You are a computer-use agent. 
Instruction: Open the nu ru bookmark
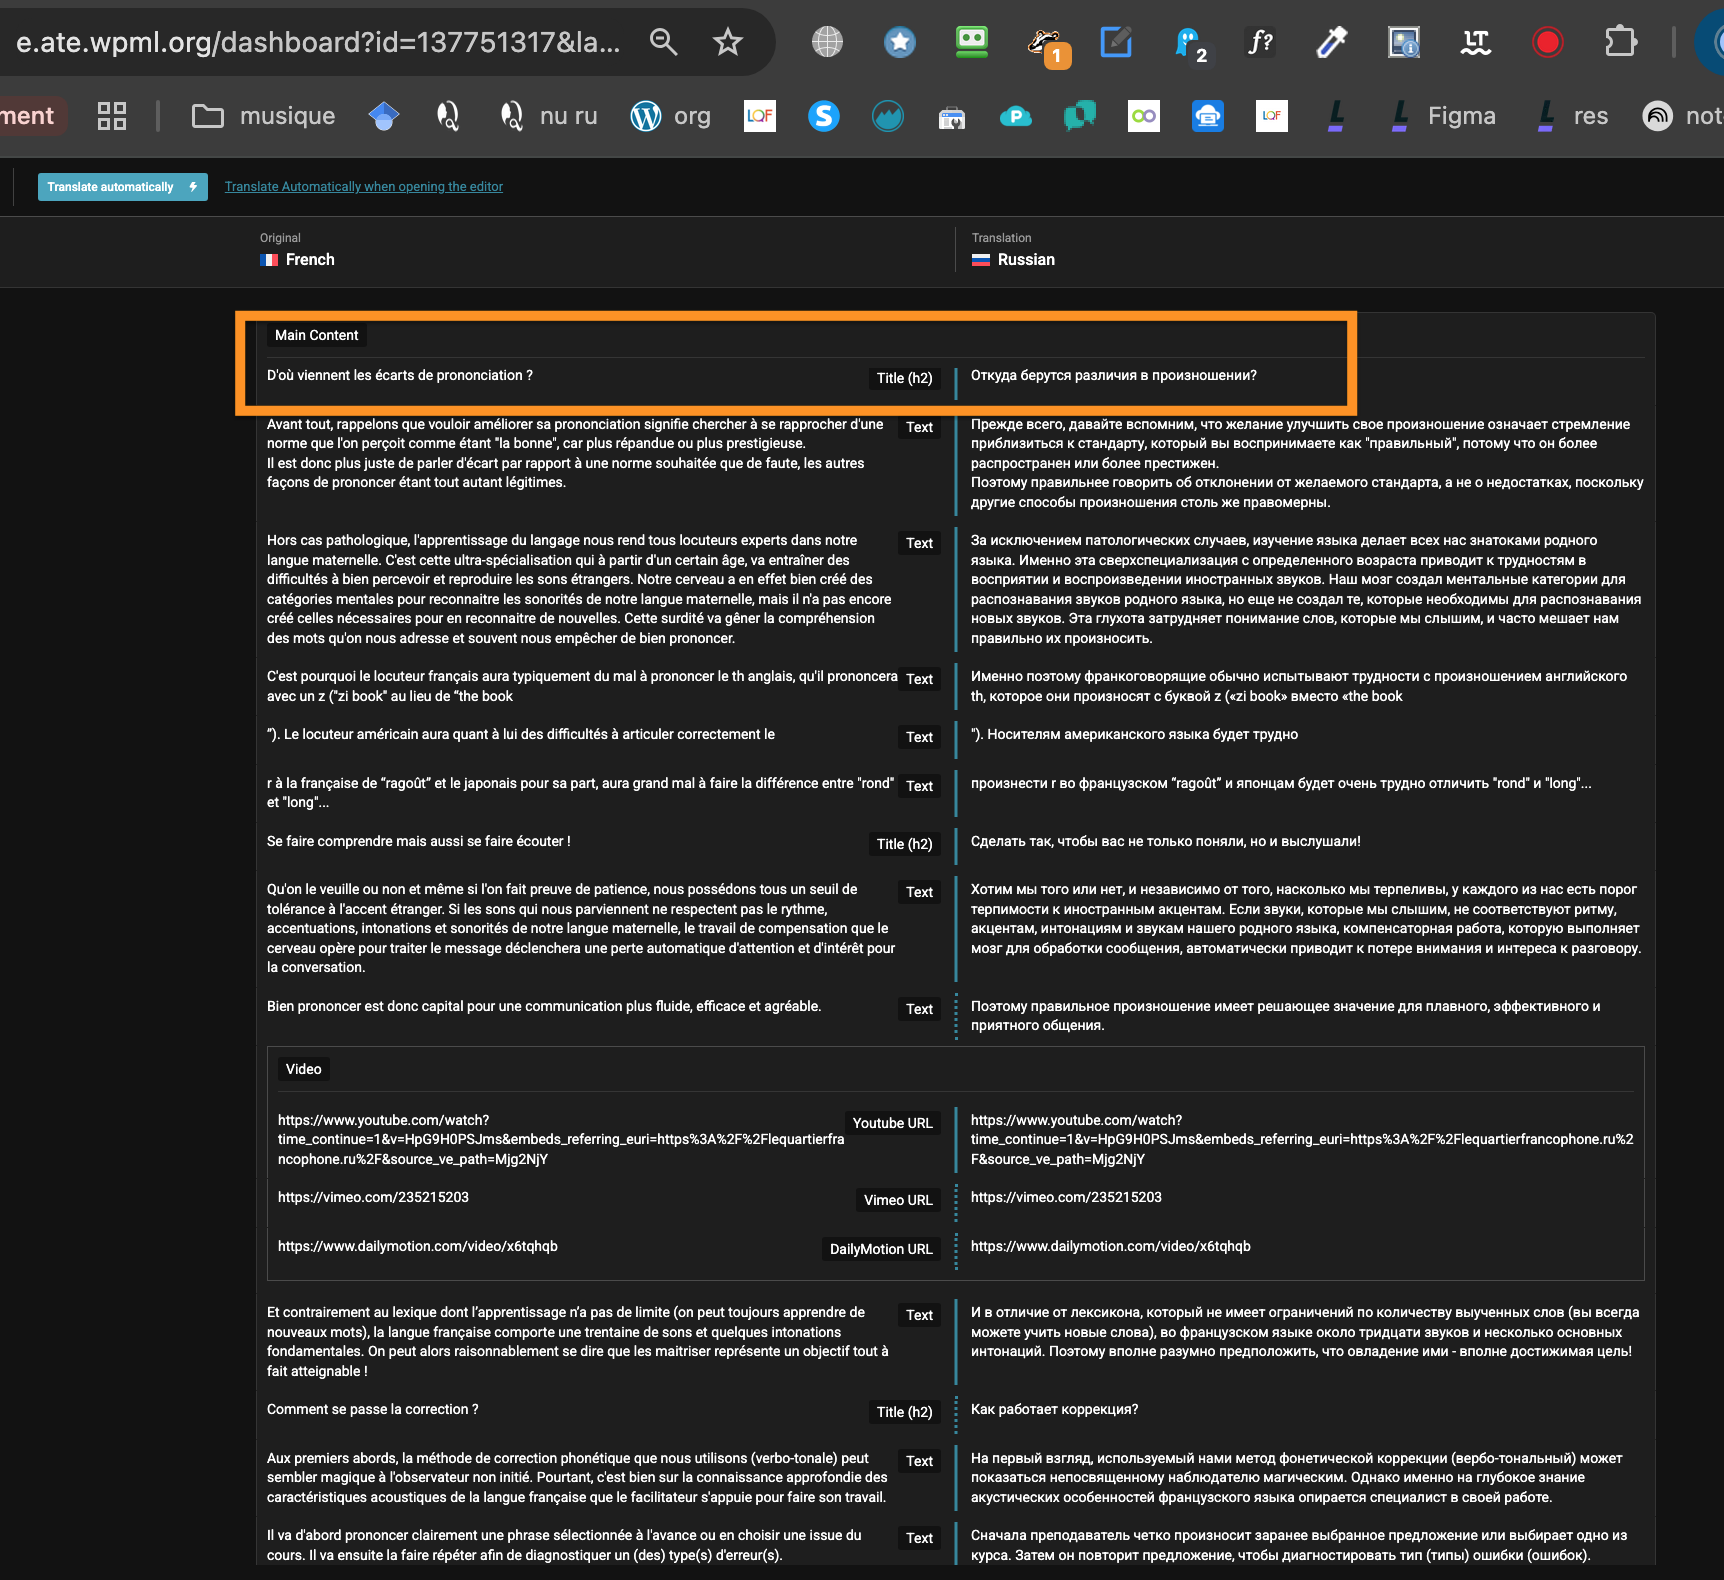point(549,116)
